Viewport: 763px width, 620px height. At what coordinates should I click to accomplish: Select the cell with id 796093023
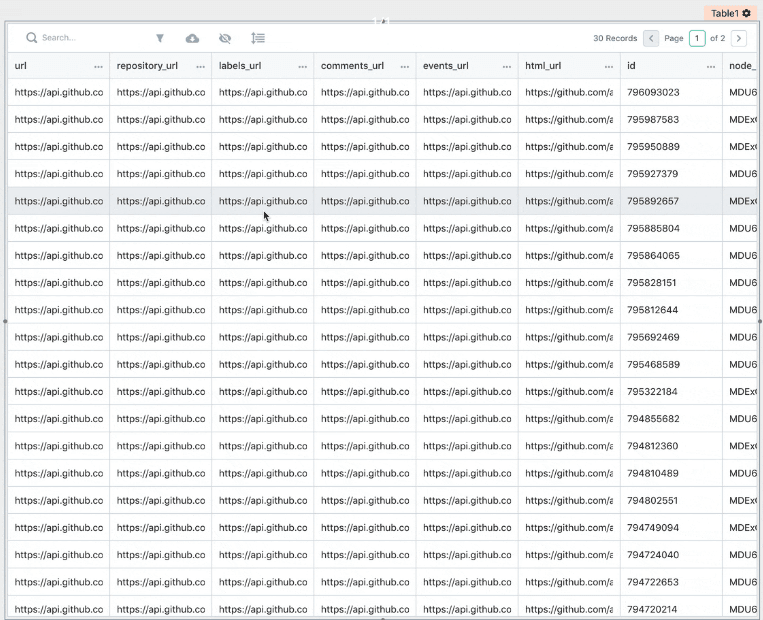pos(672,92)
